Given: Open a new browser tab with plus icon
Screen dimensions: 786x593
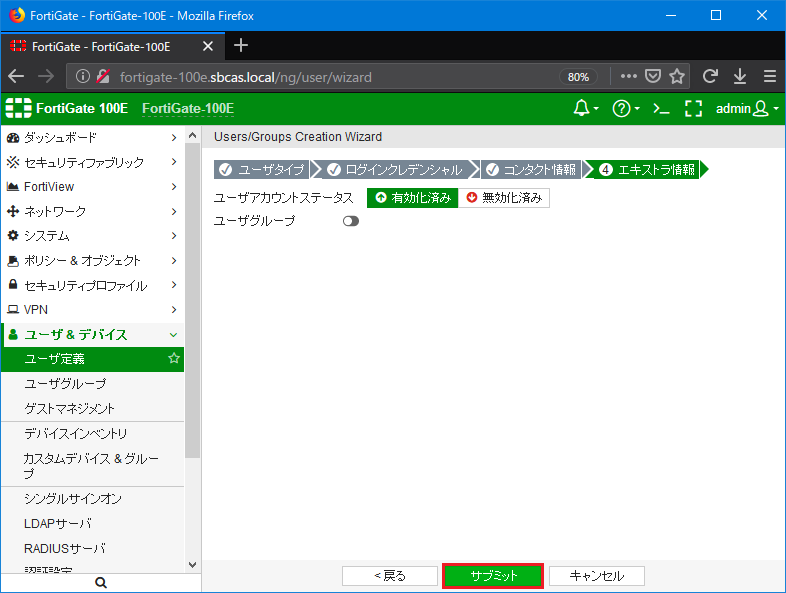Looking at the screenshot, I should [241, 46].
